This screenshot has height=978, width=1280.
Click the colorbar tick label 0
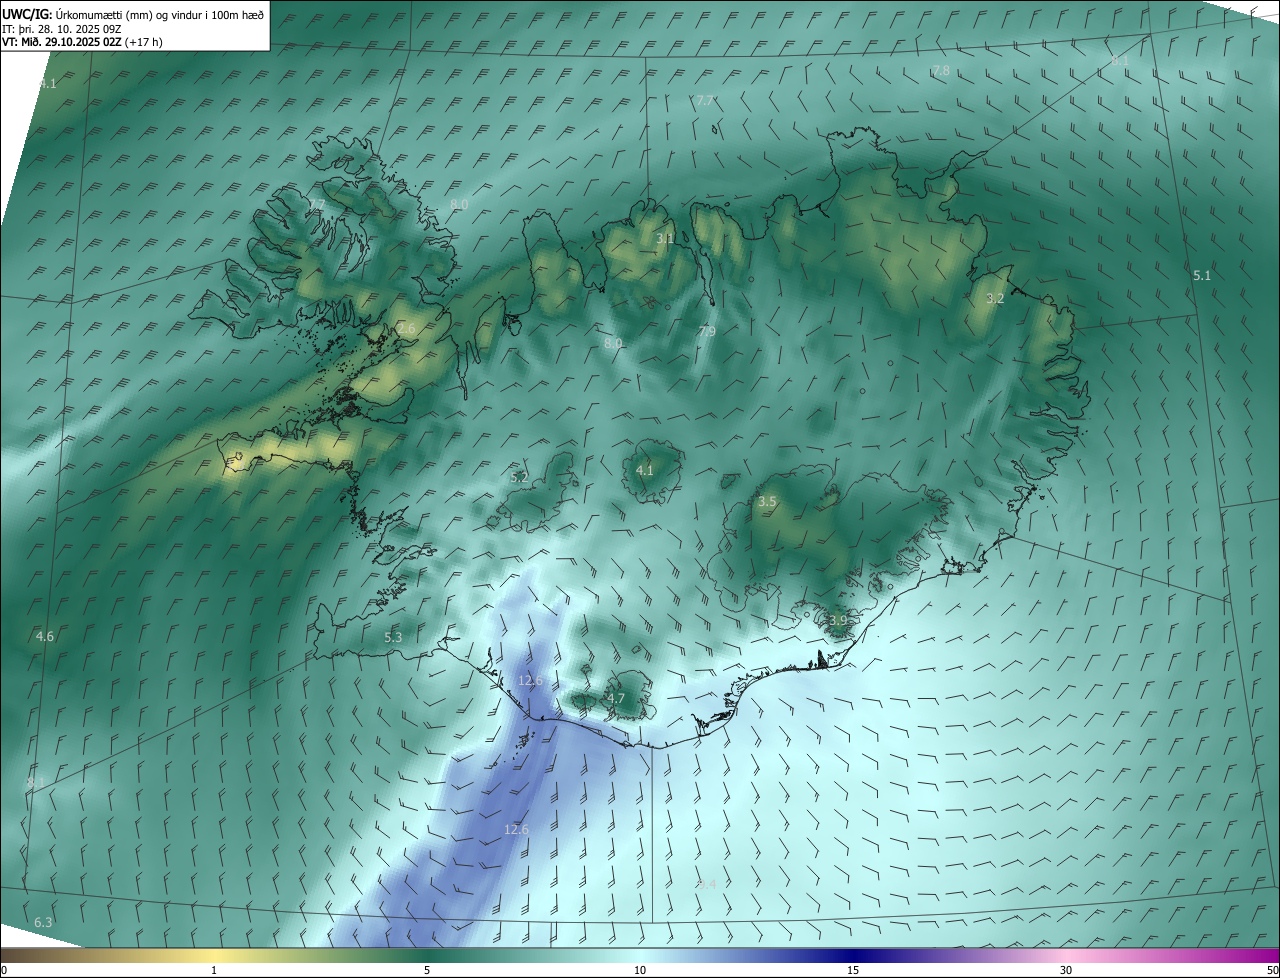tap(4, 970)
